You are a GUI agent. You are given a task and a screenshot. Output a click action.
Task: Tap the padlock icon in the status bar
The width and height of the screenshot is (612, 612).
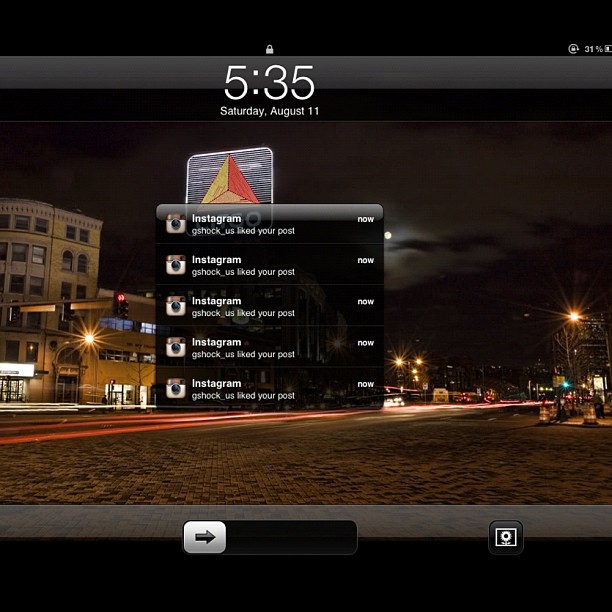[269, 49]
